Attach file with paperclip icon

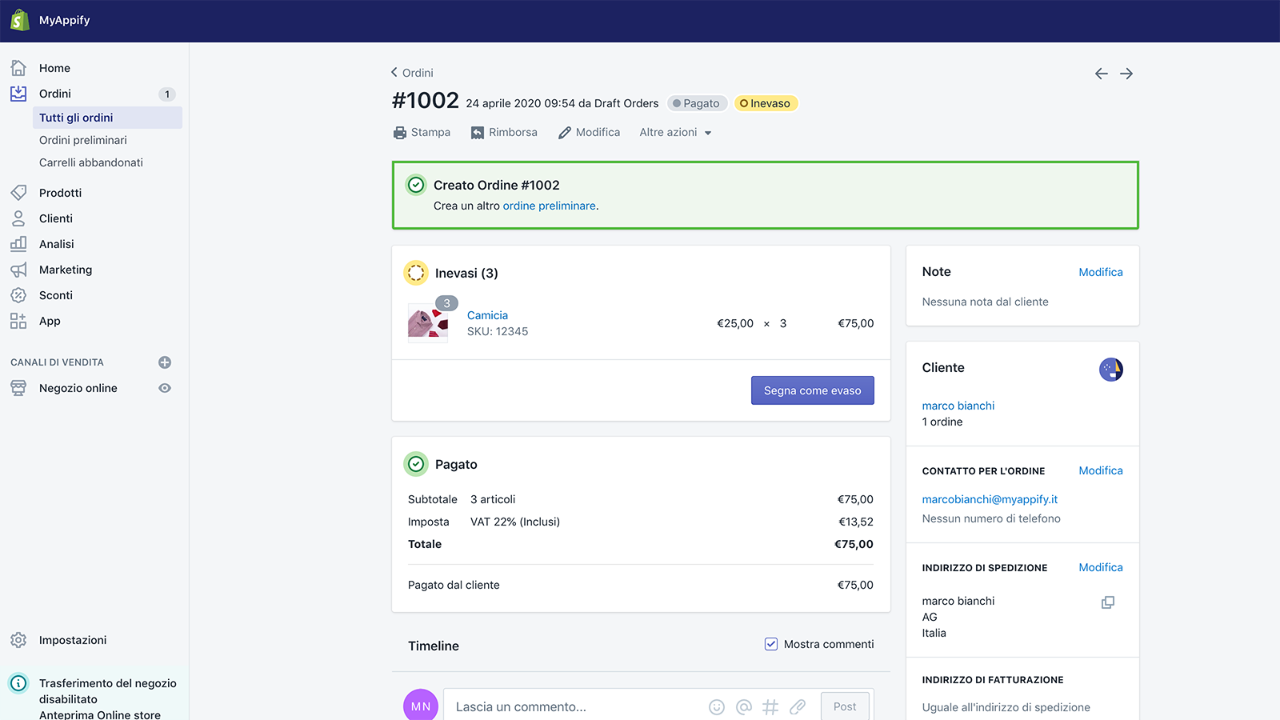tap(797, 707)
